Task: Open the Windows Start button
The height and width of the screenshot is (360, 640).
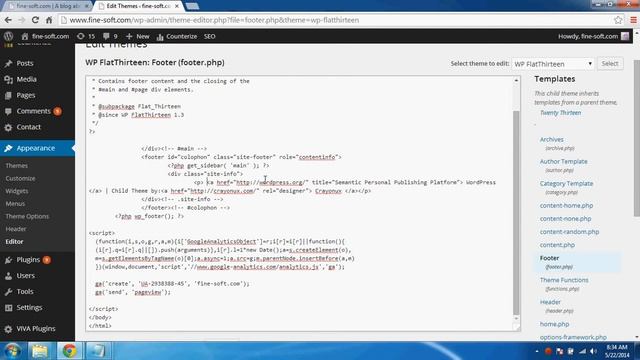Action: click(x=13, y=351)
